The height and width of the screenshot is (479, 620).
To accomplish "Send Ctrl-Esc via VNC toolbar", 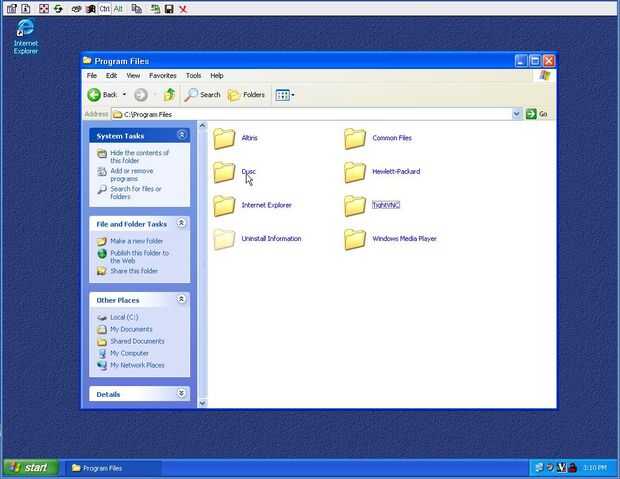I will coord(91,8).
